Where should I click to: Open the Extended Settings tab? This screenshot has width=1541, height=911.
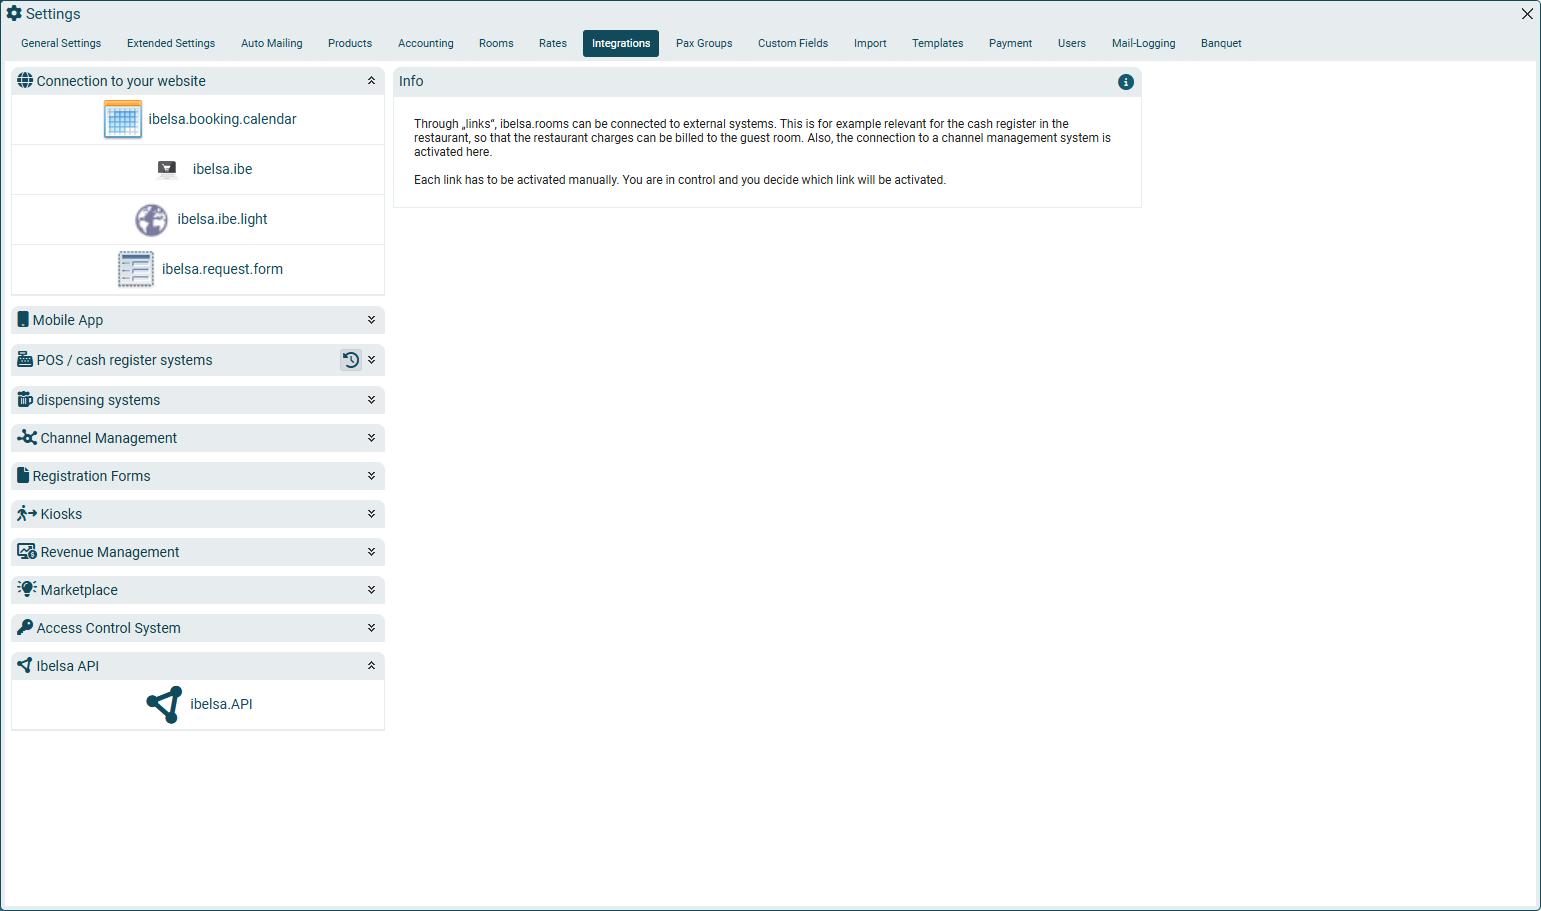(171, 44)
